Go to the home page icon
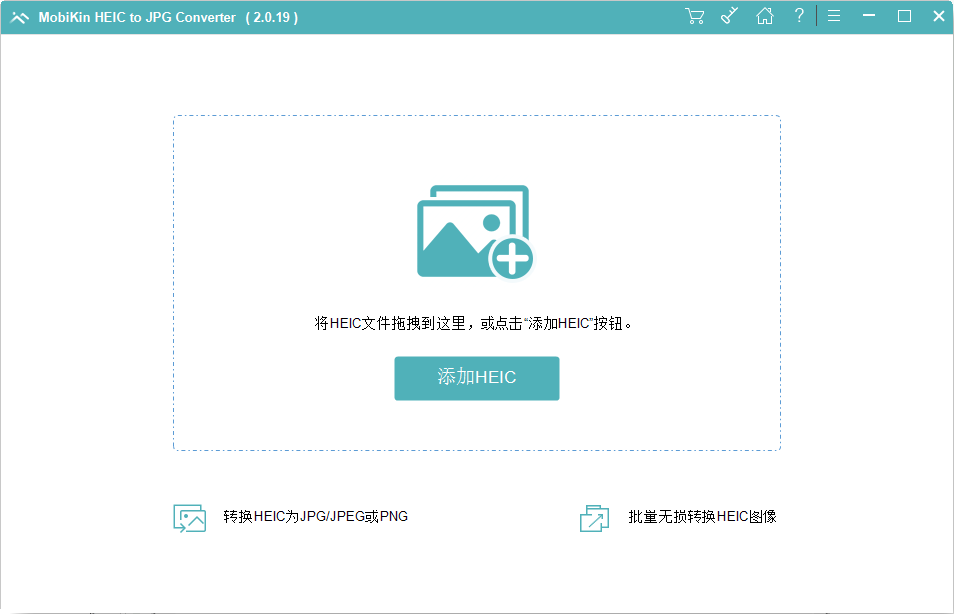 tap(765, 16)
